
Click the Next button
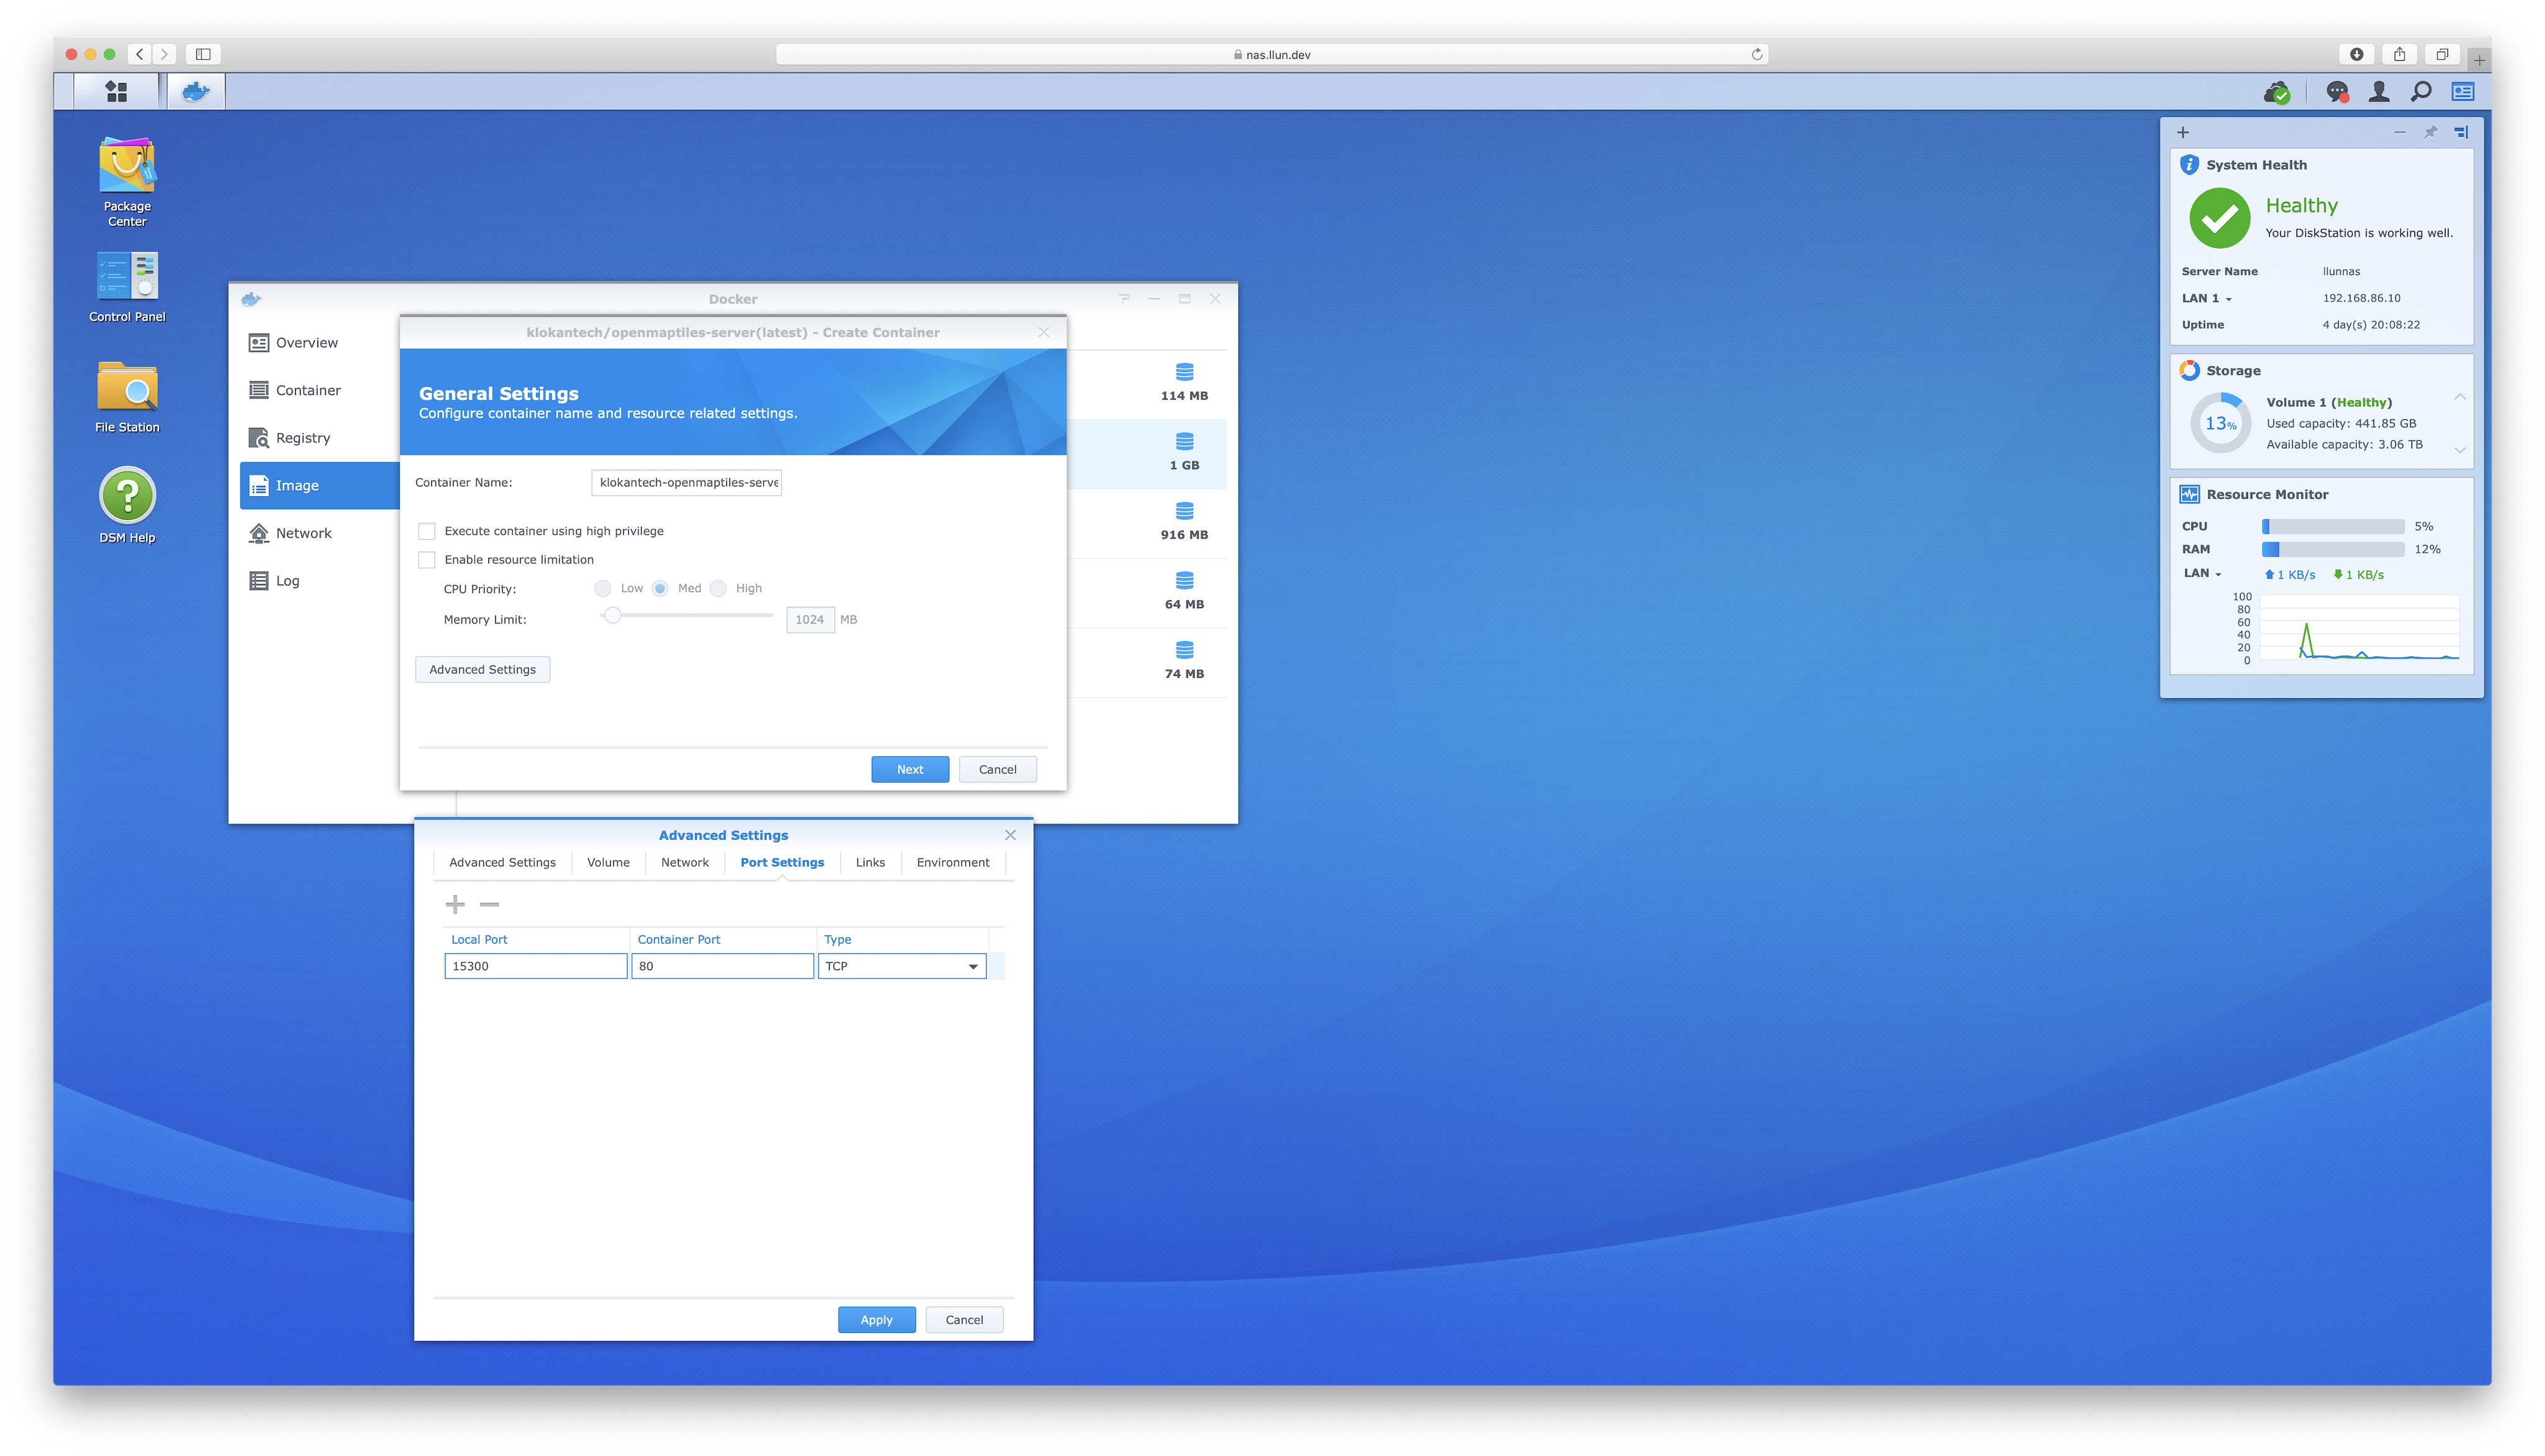pyautogui.click(x=909, y=770)
